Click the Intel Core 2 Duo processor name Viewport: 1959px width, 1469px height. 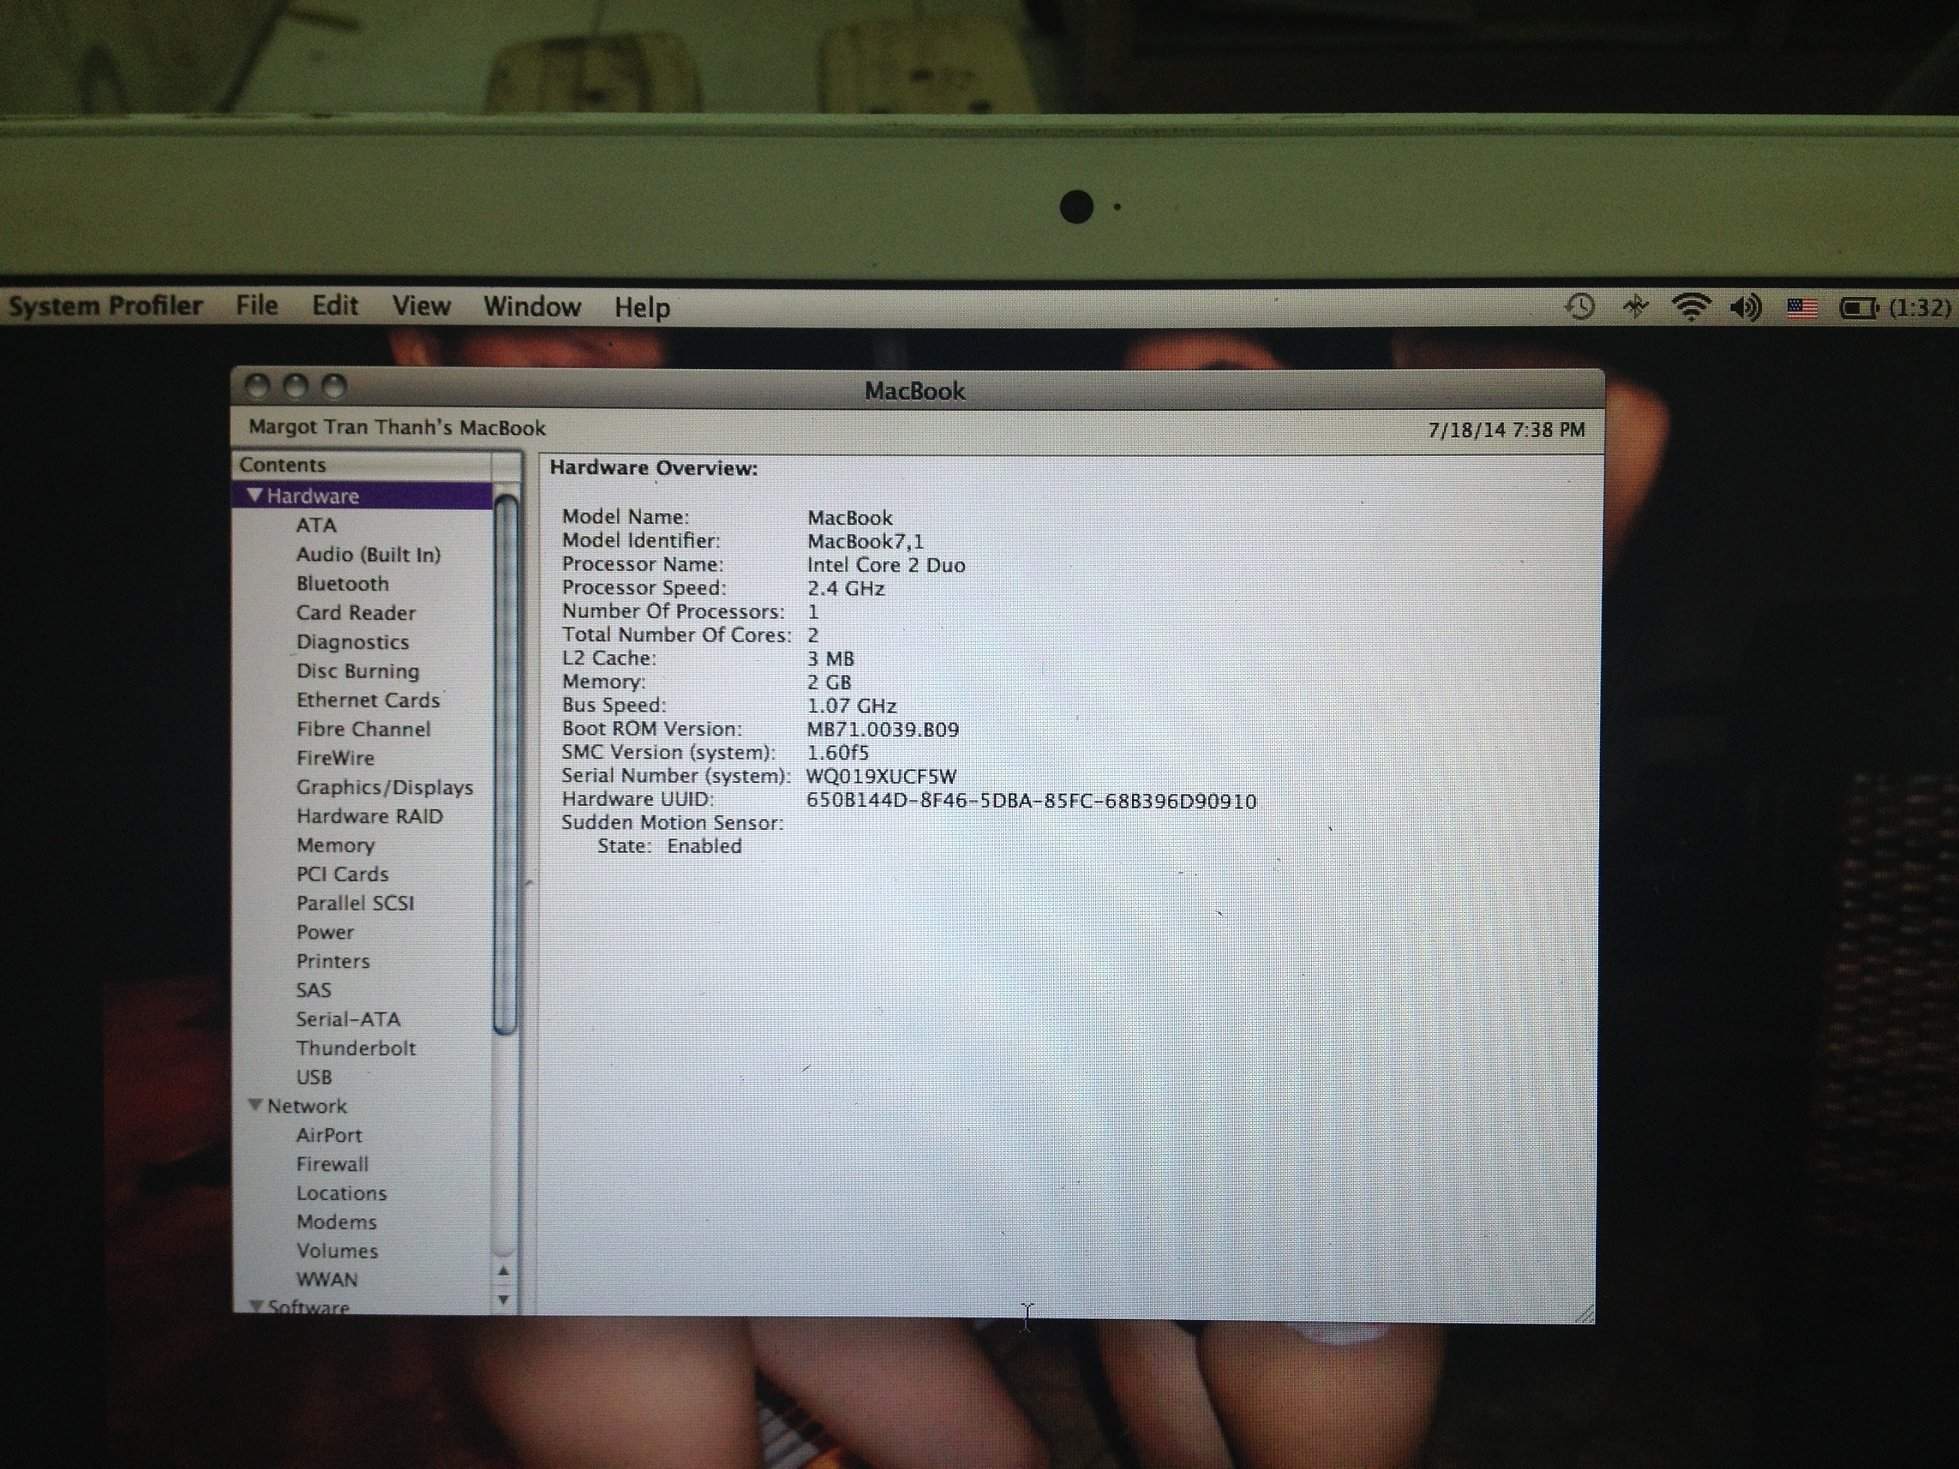click(x=886, y=565)
